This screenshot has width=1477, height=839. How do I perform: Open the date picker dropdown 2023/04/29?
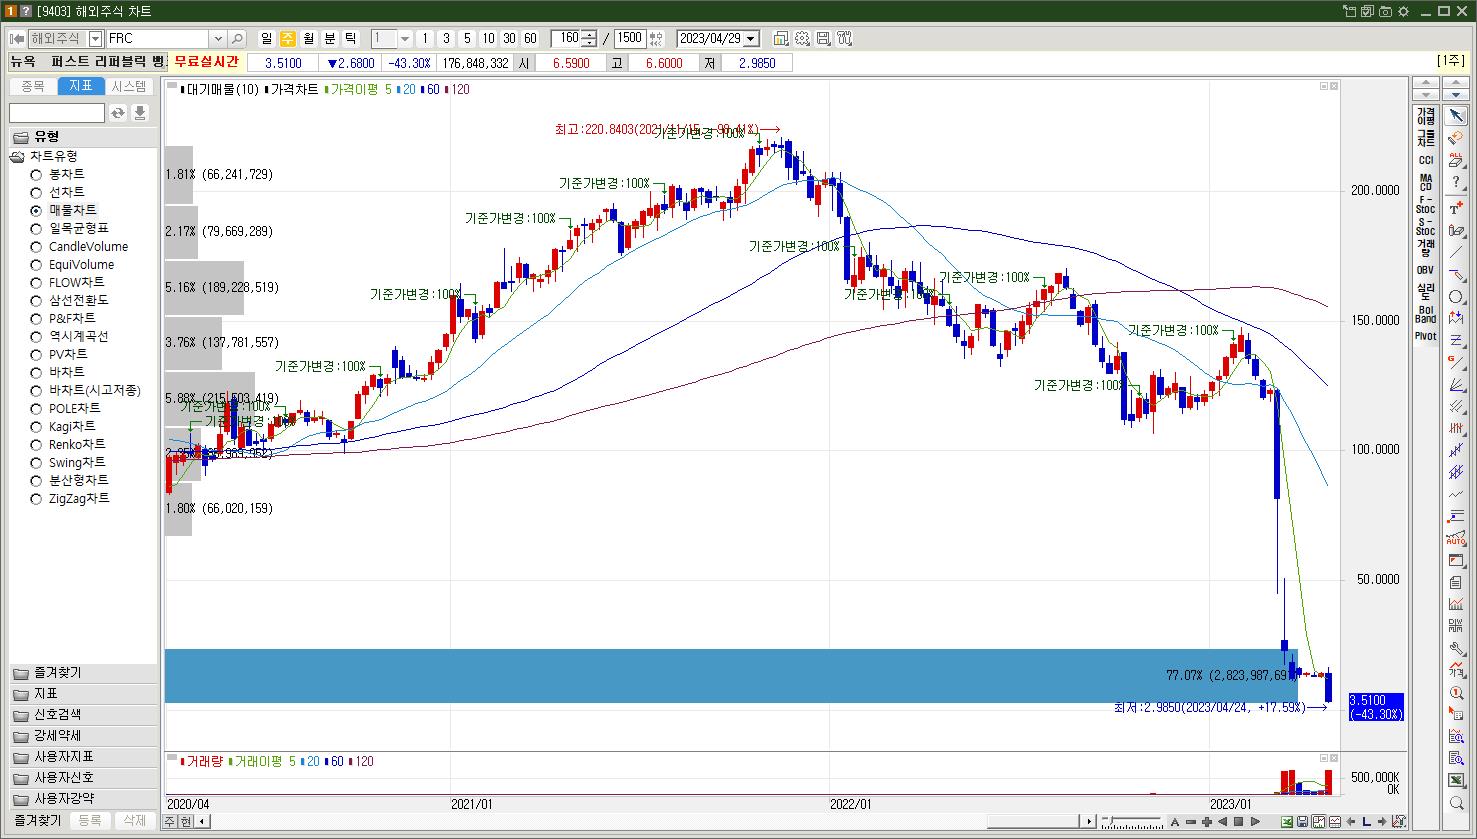[x=751, y=38]
